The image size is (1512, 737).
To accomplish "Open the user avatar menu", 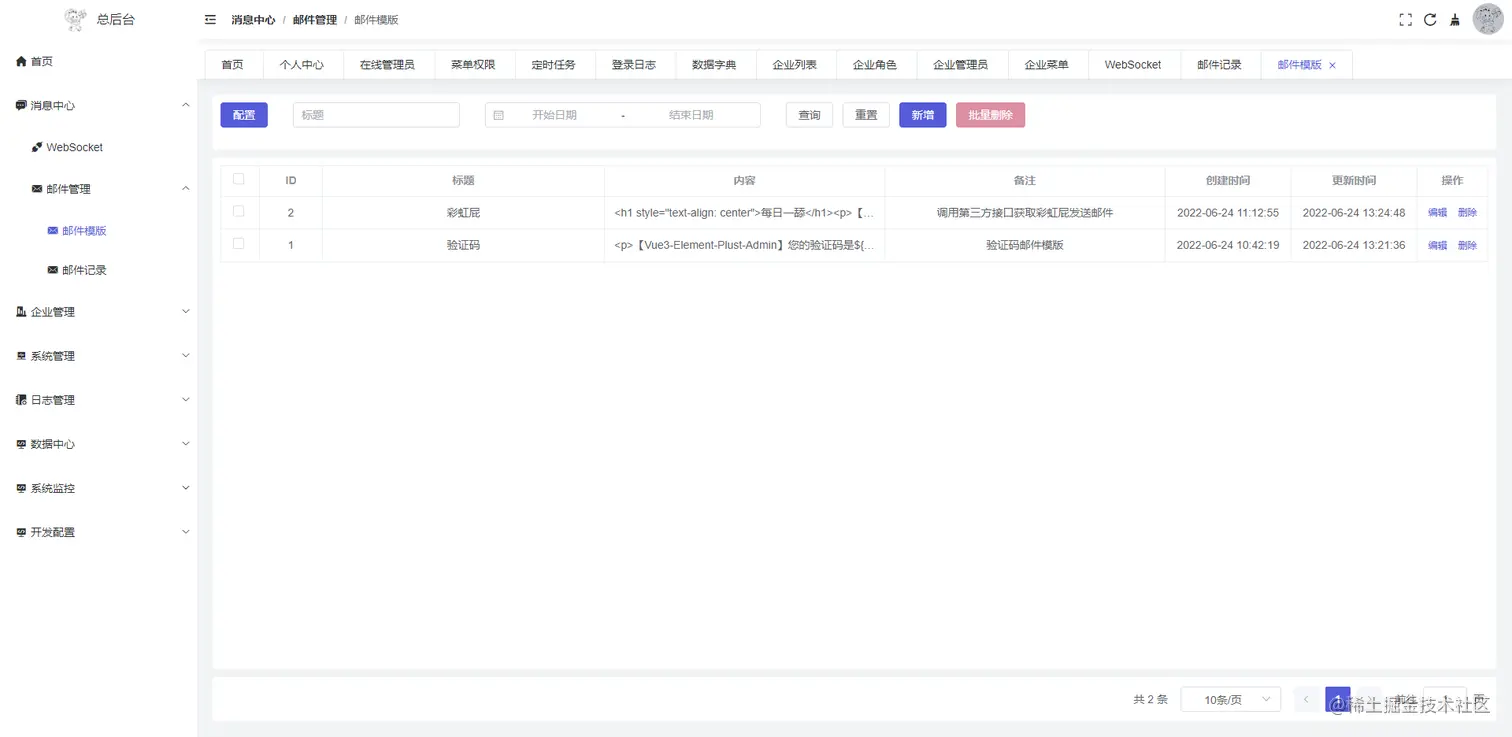I will click(x=1488, y=19).
